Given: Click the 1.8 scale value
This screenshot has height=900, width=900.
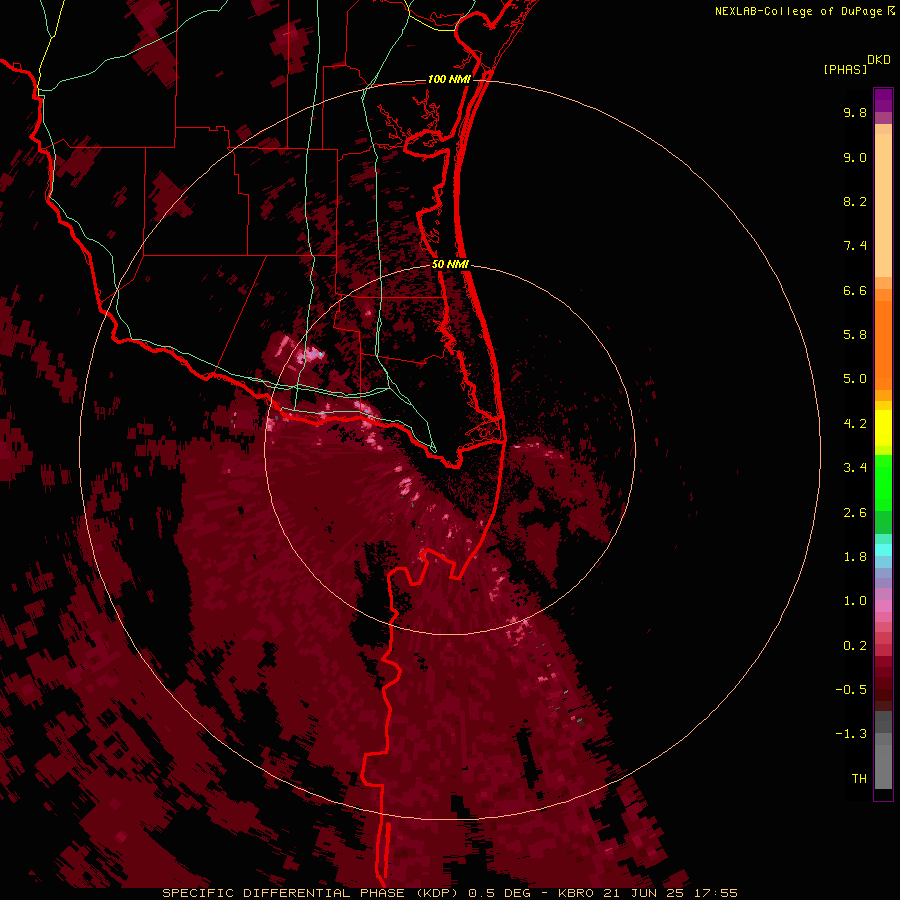Looking at the screenshot, I should pyautogui.click(x=855, y=557).
